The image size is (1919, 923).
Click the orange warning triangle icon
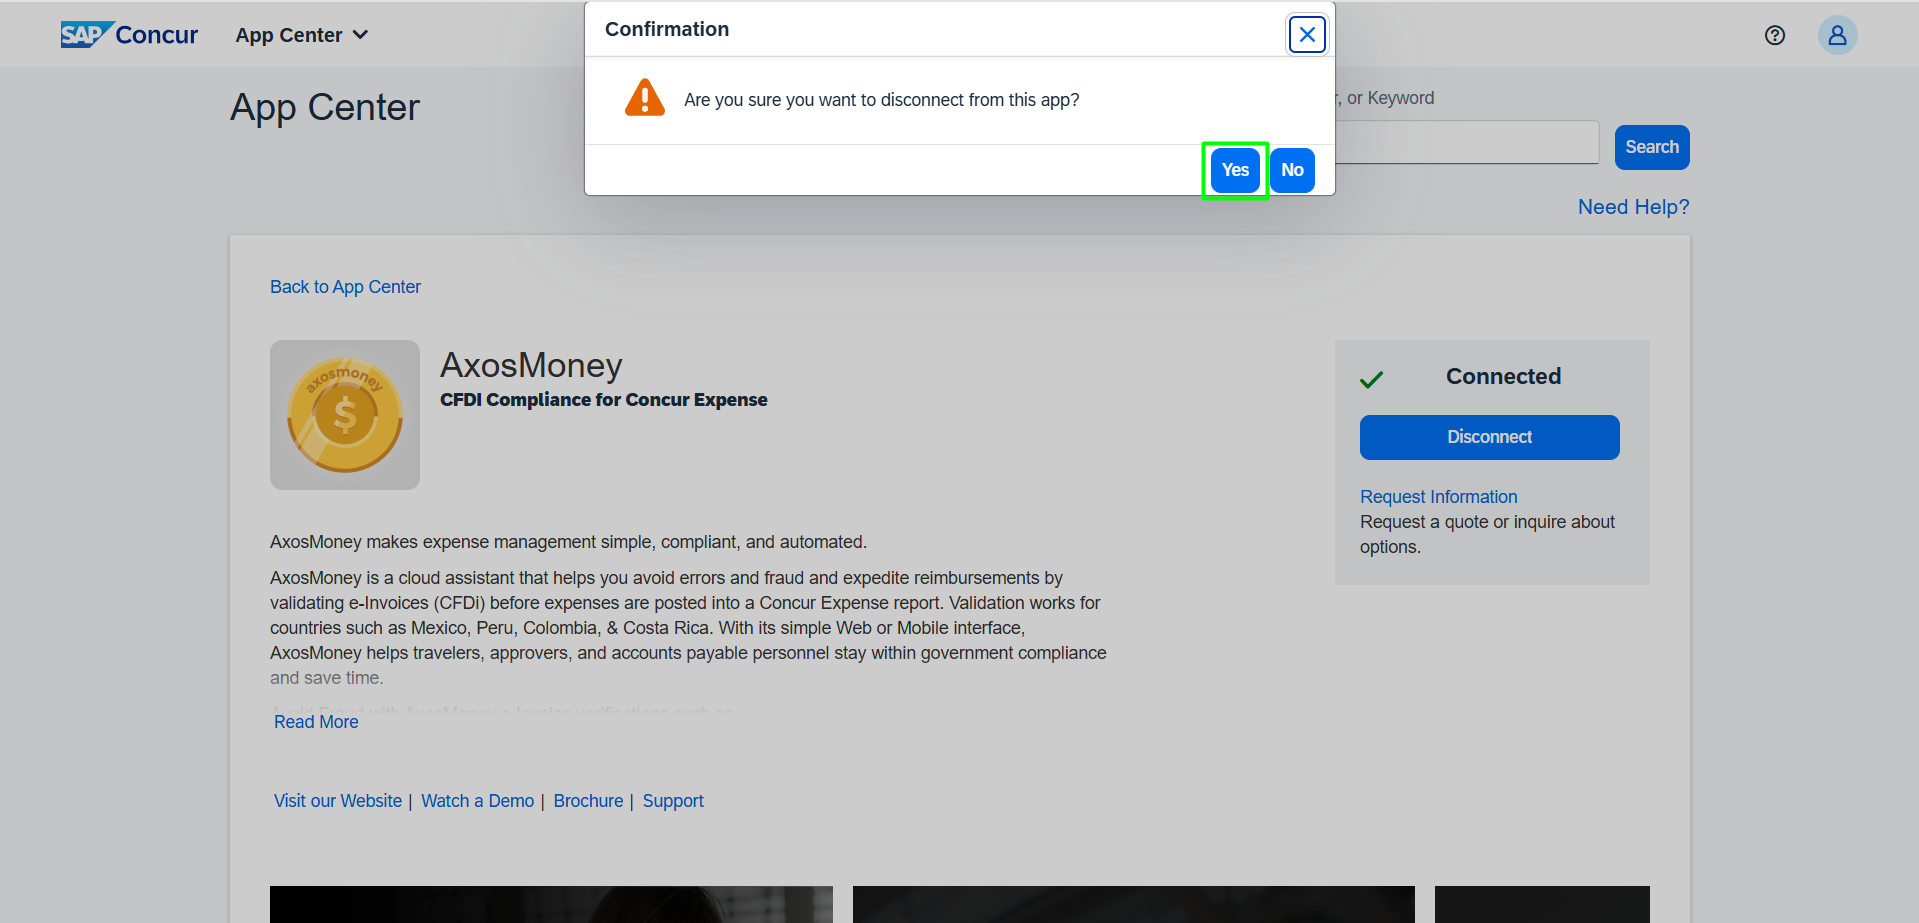tap(645, 99)
